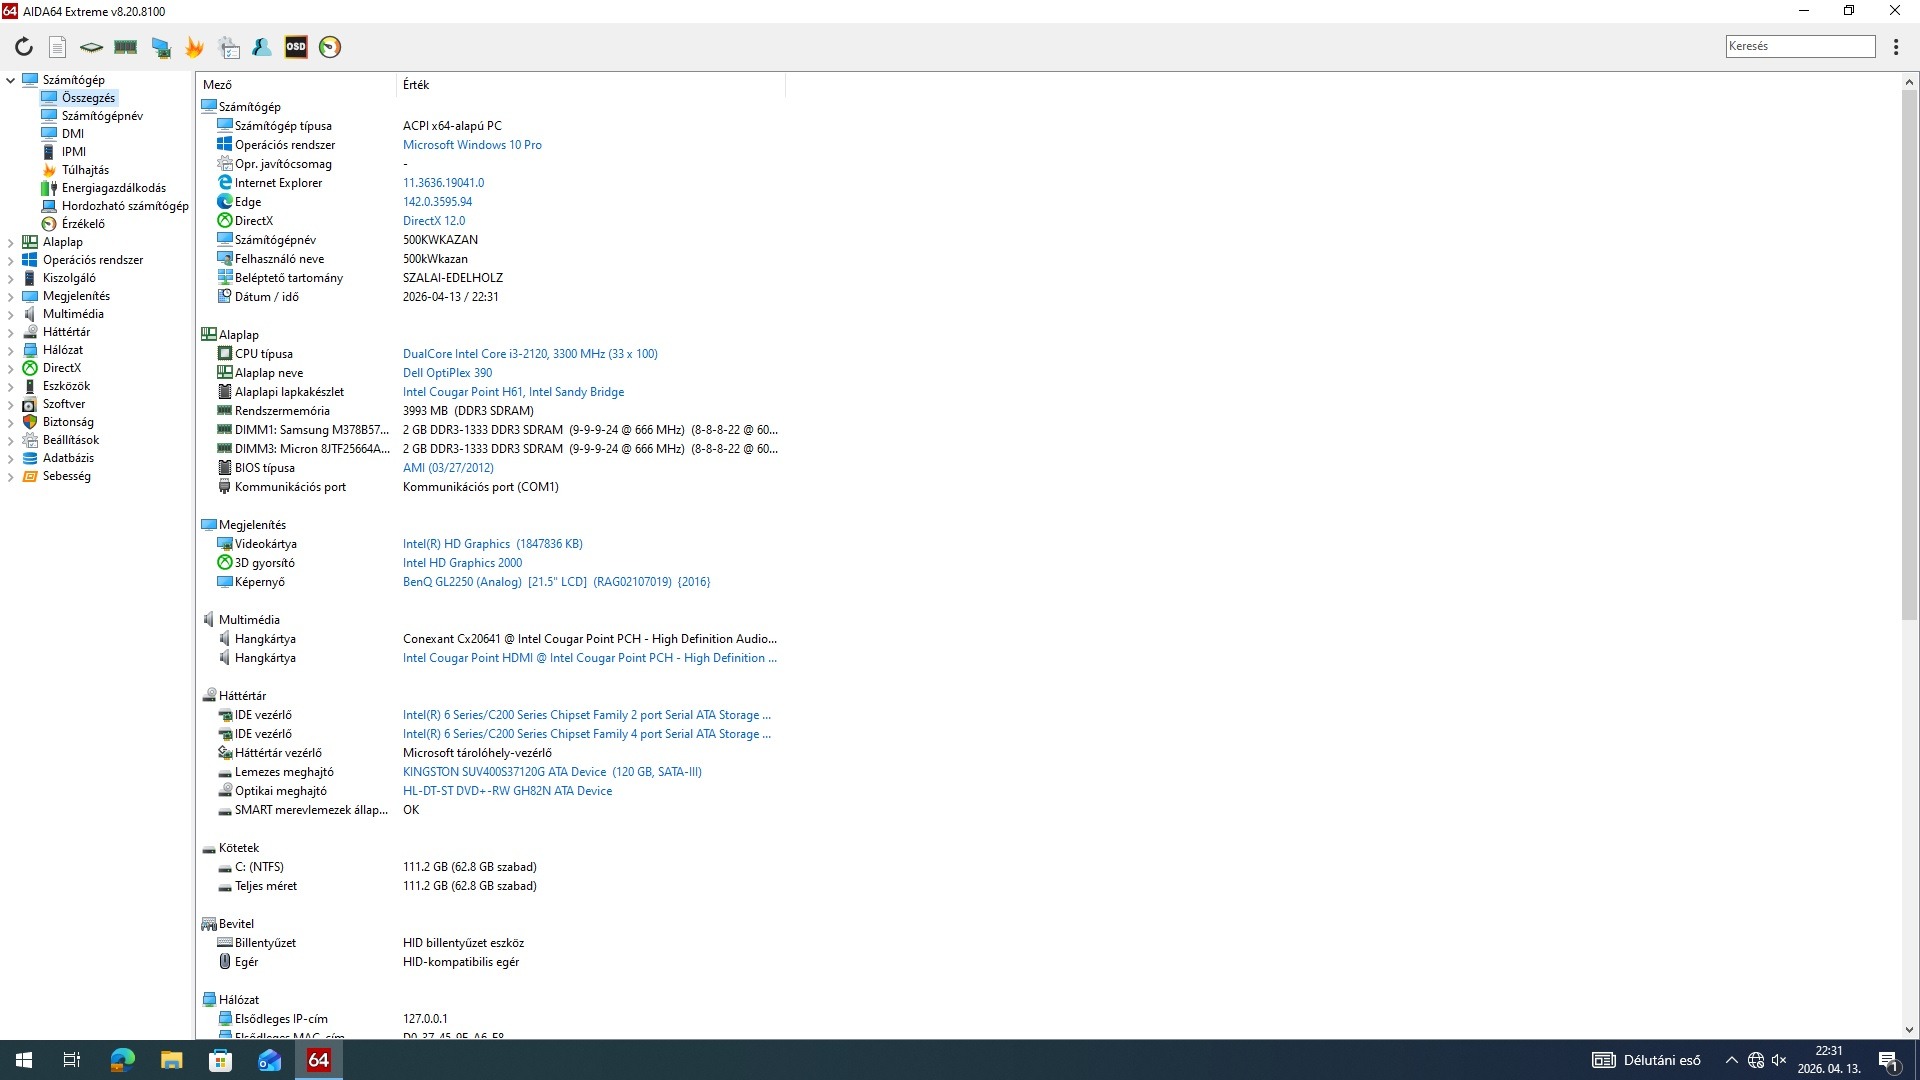Open the Microsoft Edge taskbar icon
This screenshot has height=1080, width=1920.
[122, 1060]
